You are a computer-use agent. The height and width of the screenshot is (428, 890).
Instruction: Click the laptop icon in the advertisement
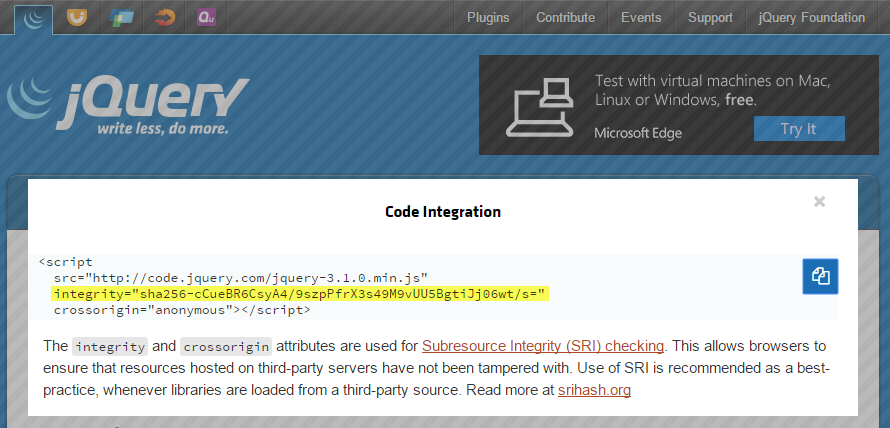pos(539,107)
